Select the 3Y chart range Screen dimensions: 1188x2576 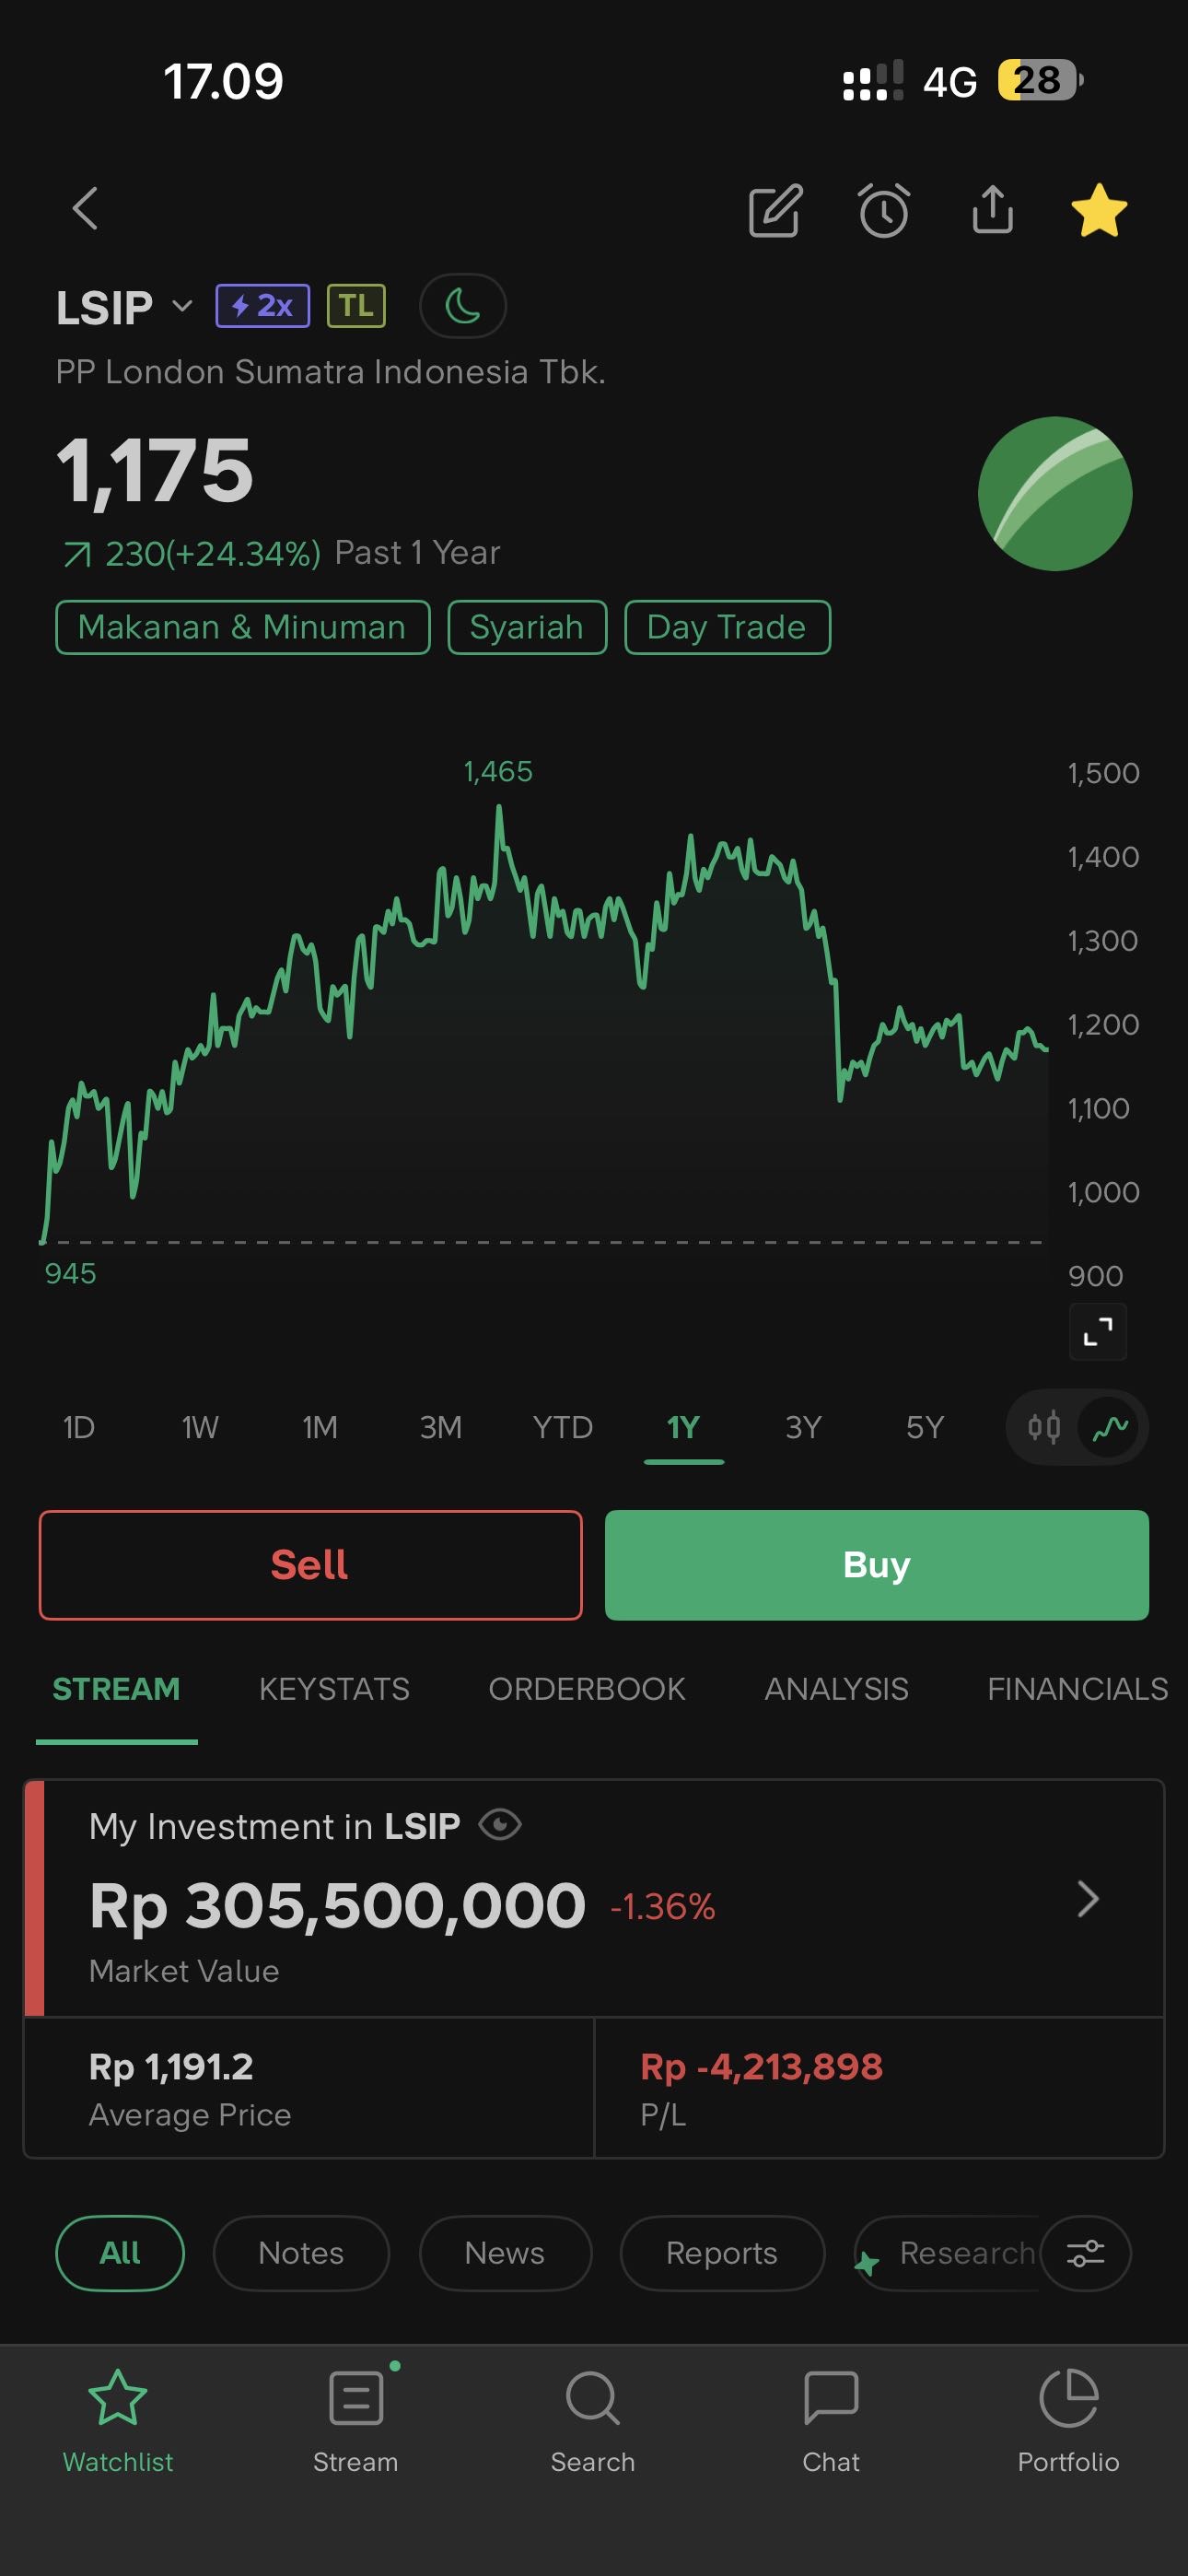(x=803, y=1427)
